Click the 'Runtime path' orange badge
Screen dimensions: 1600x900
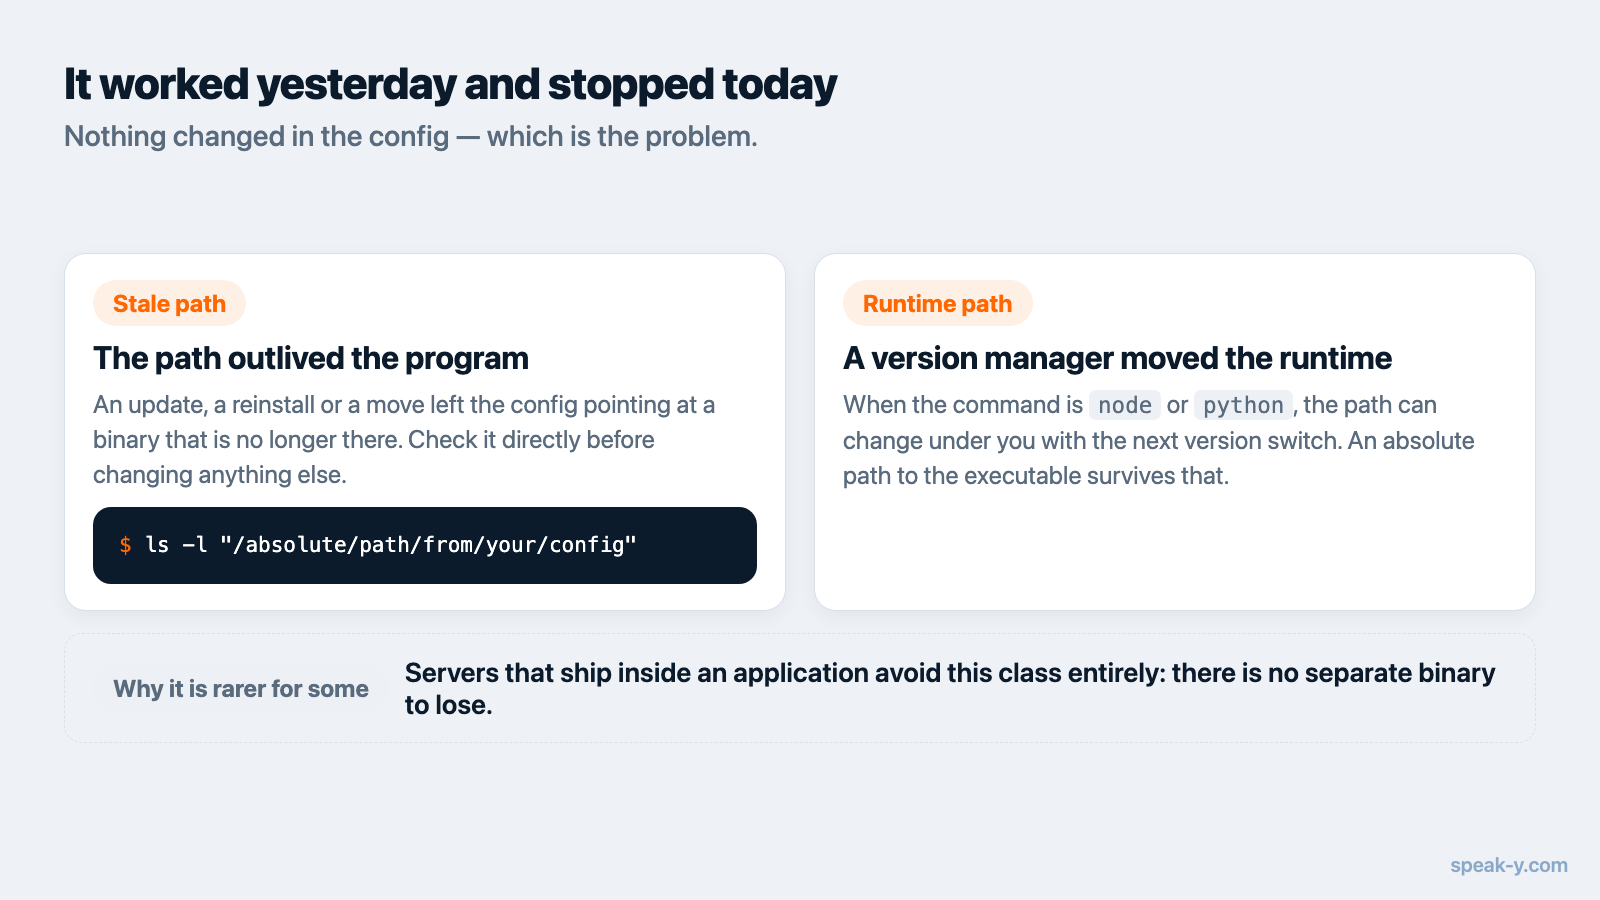(x=937, y=303)
